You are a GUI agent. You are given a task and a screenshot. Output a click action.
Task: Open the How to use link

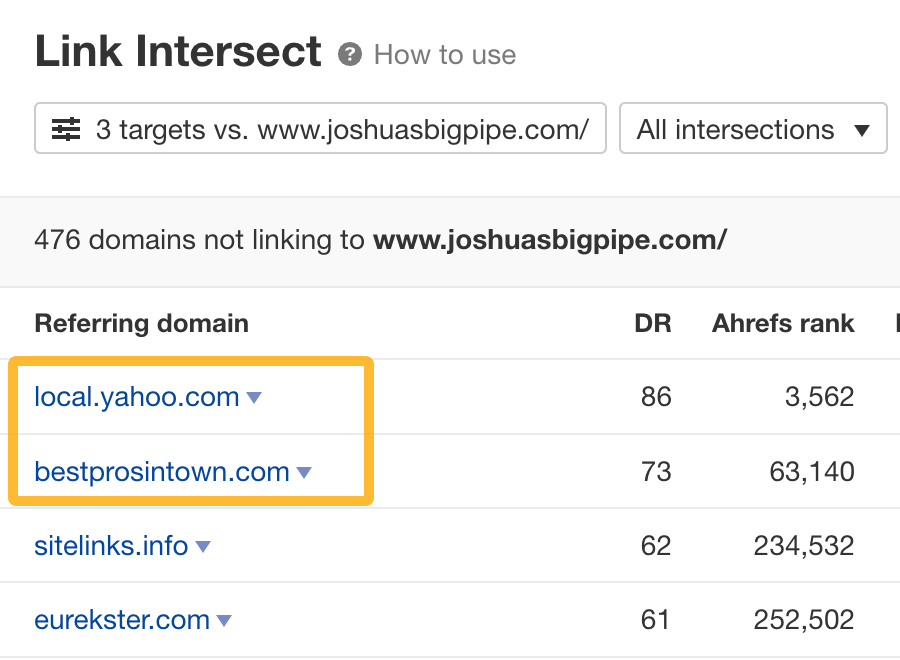tap(444, 55)
